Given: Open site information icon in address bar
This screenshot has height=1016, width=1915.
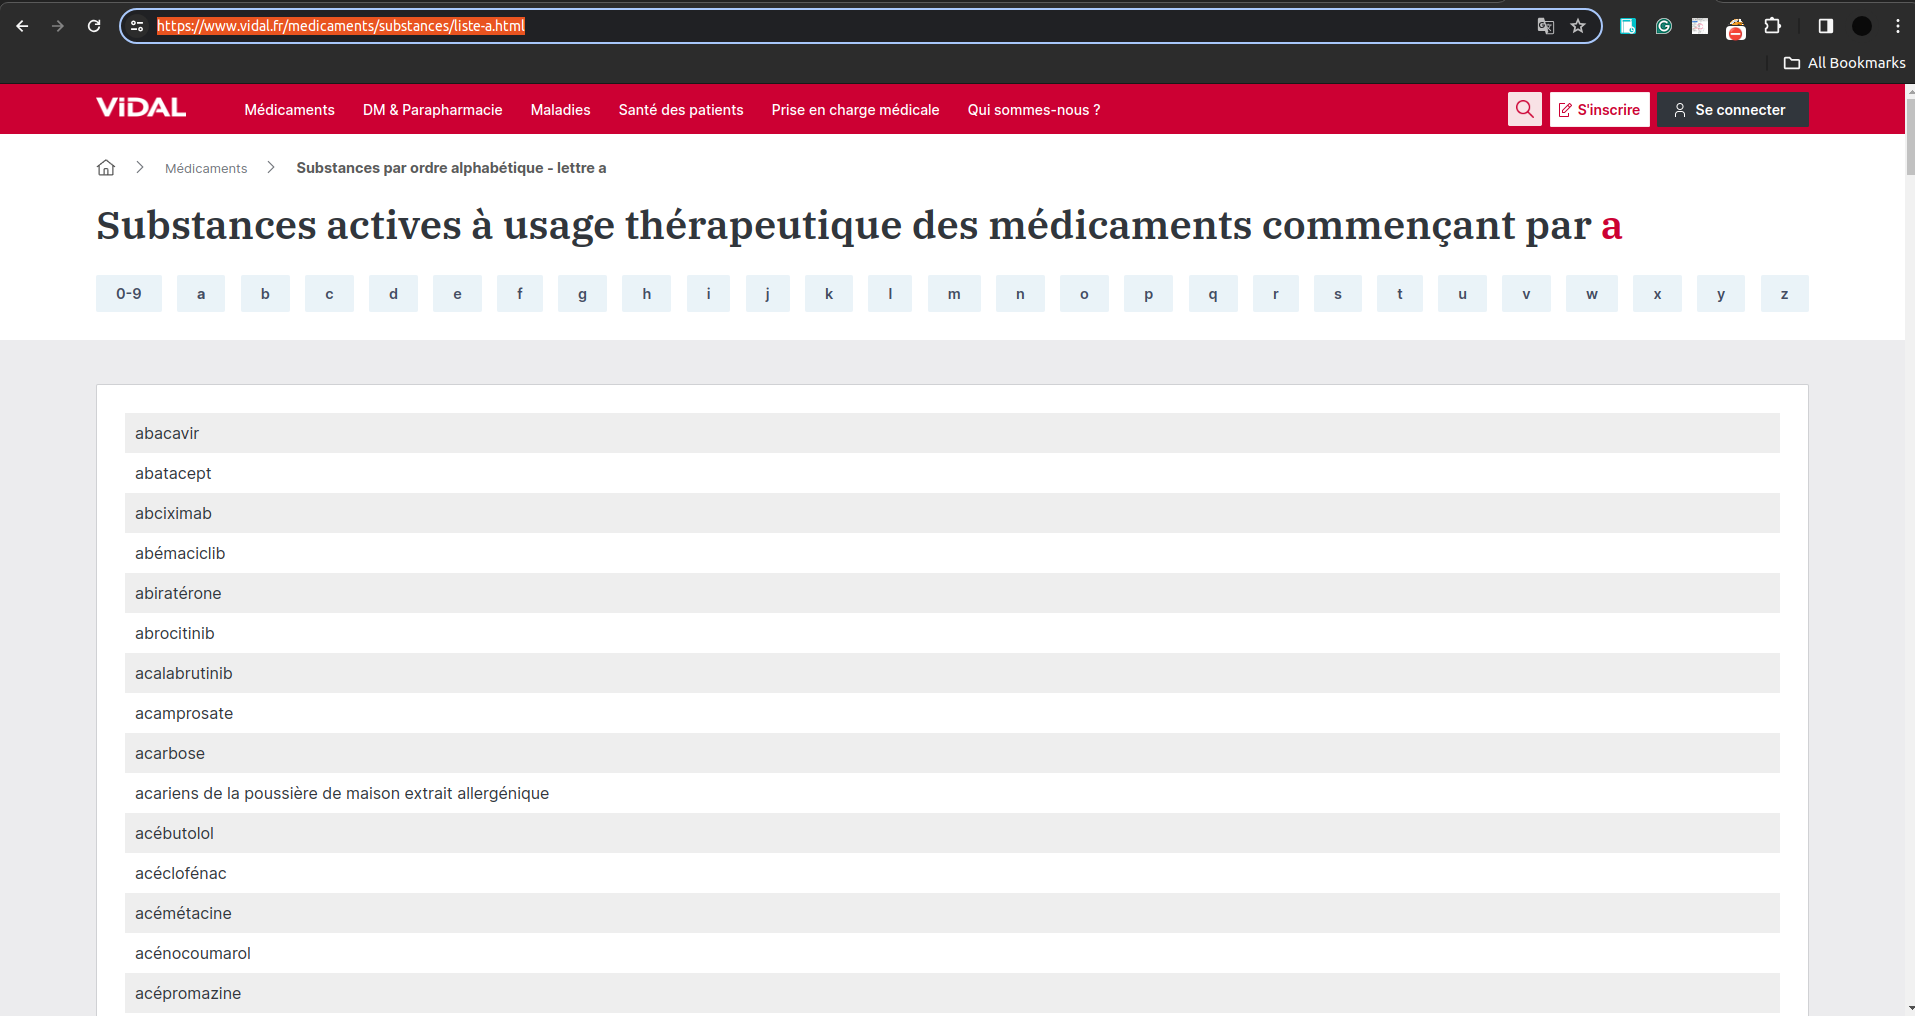Looking at the screenshot, I should point(137,26).
